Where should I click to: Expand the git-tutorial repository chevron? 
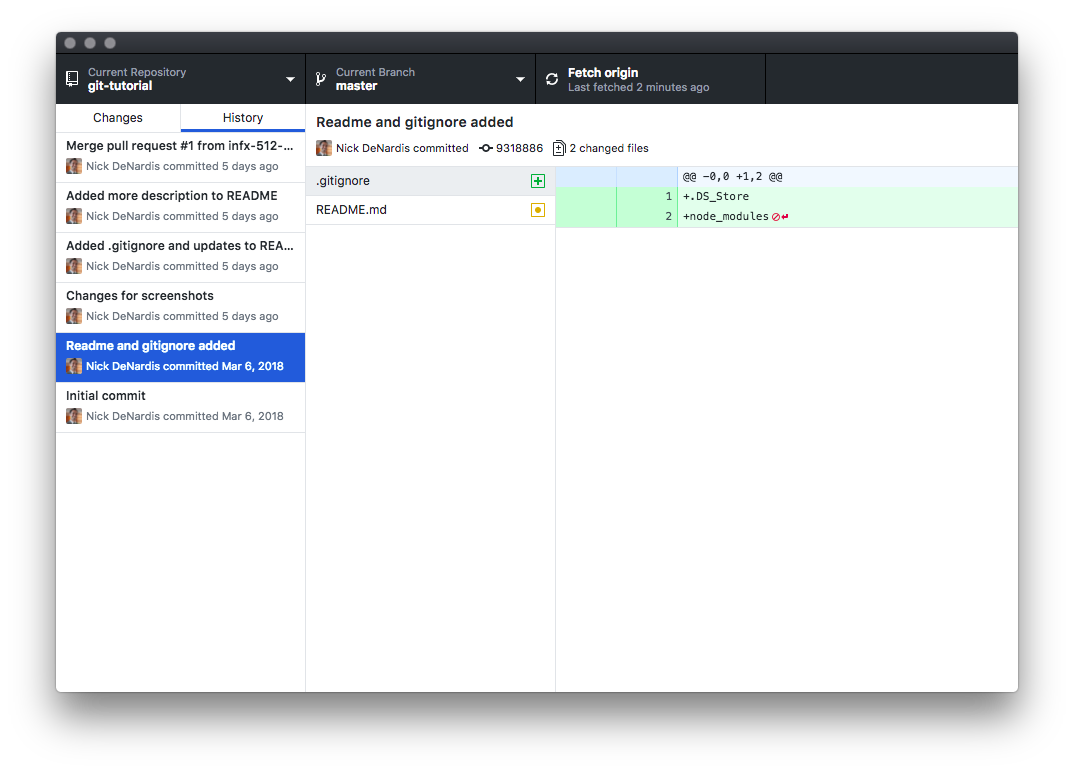290,79
